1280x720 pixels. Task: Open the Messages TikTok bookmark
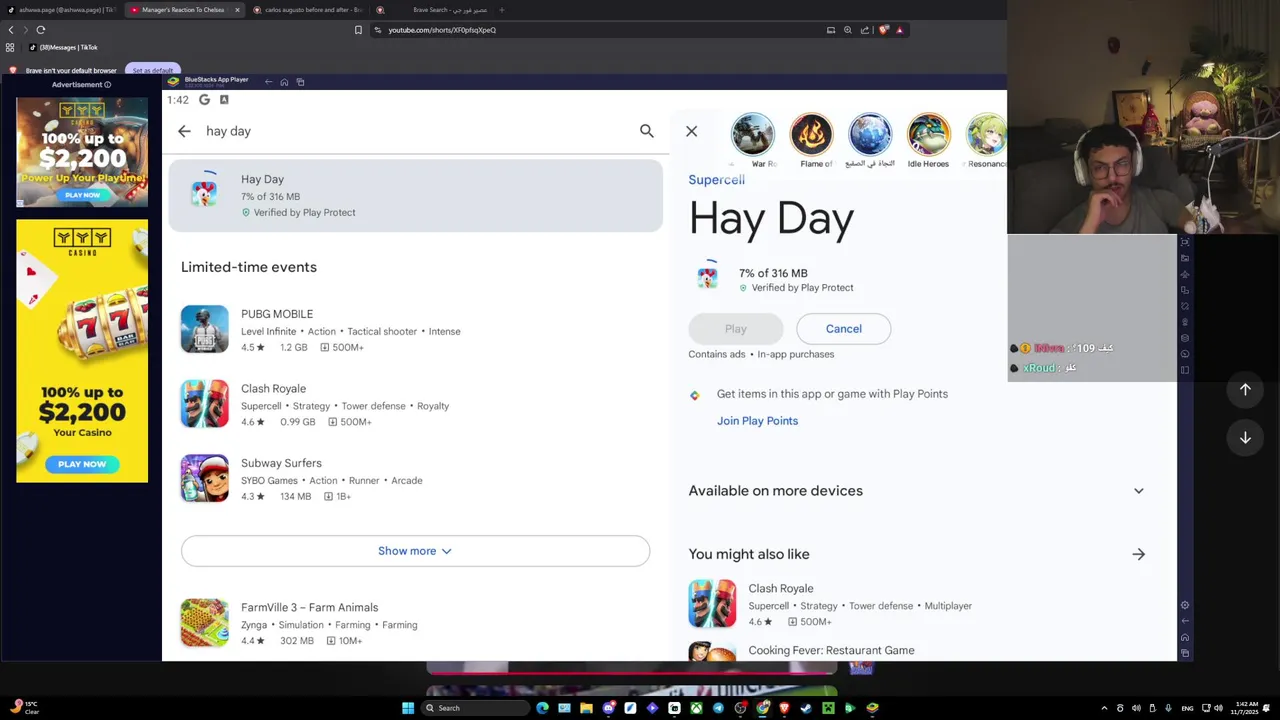point(63,47)
